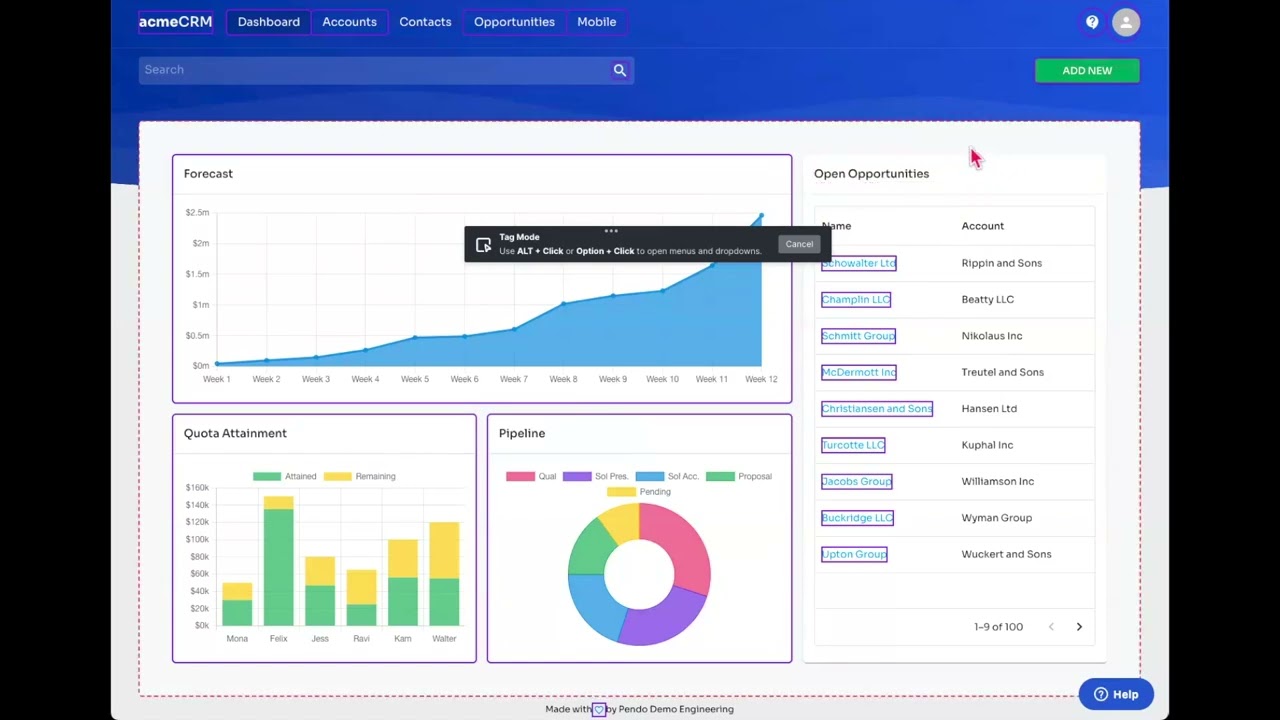The height and width of the screenshot is (720, 1280).
Task: Click the Kuphal Inc account cell
Action: (987, 445)
